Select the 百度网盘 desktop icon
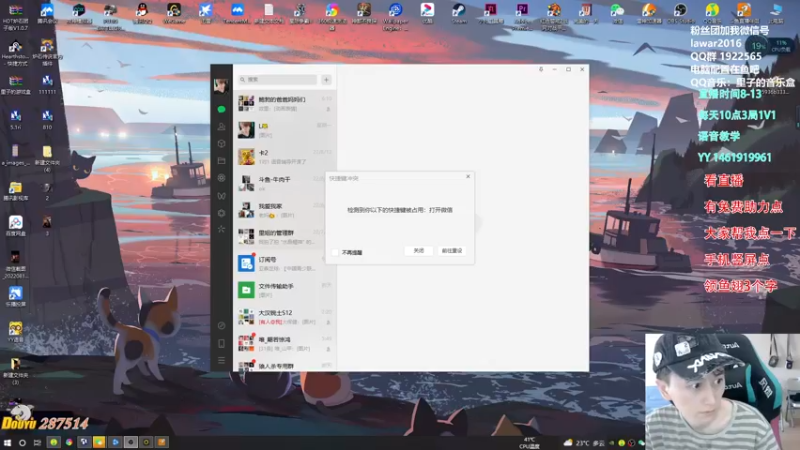Viewport: 800px width, 450px height. pos(15,226)
